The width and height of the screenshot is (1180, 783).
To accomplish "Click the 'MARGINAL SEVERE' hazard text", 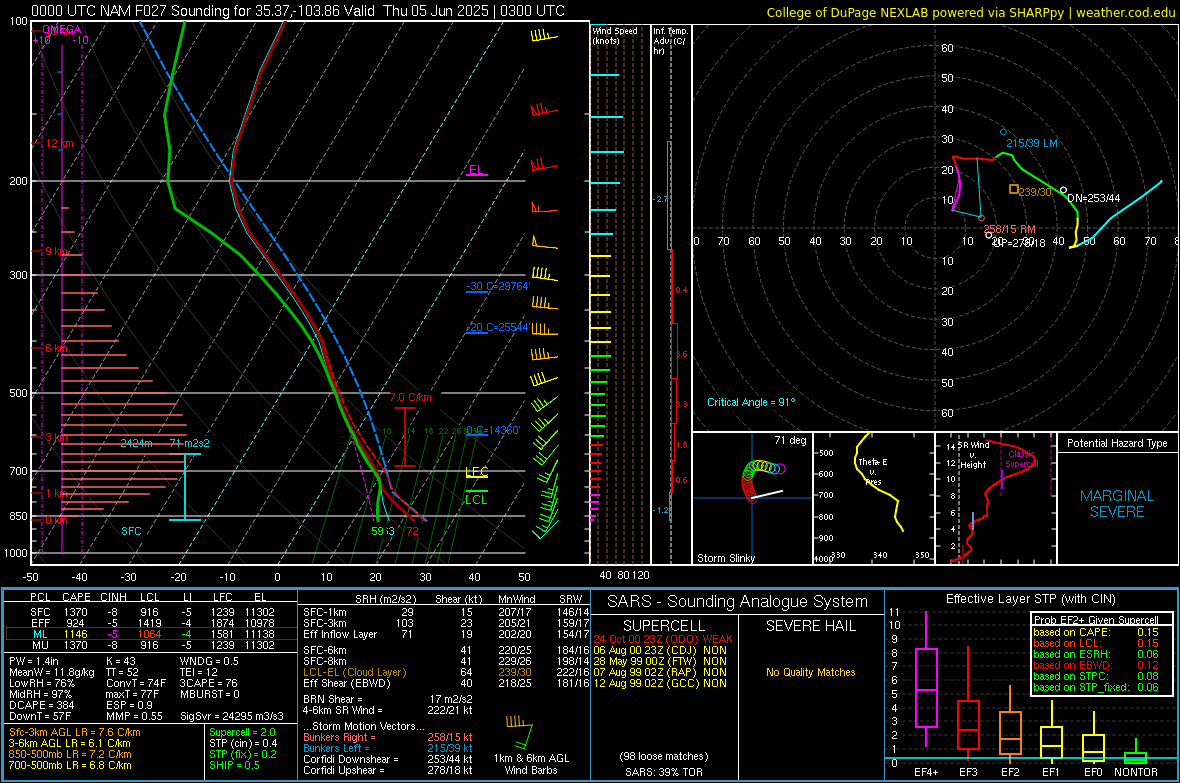I will tap(1117, 504).
